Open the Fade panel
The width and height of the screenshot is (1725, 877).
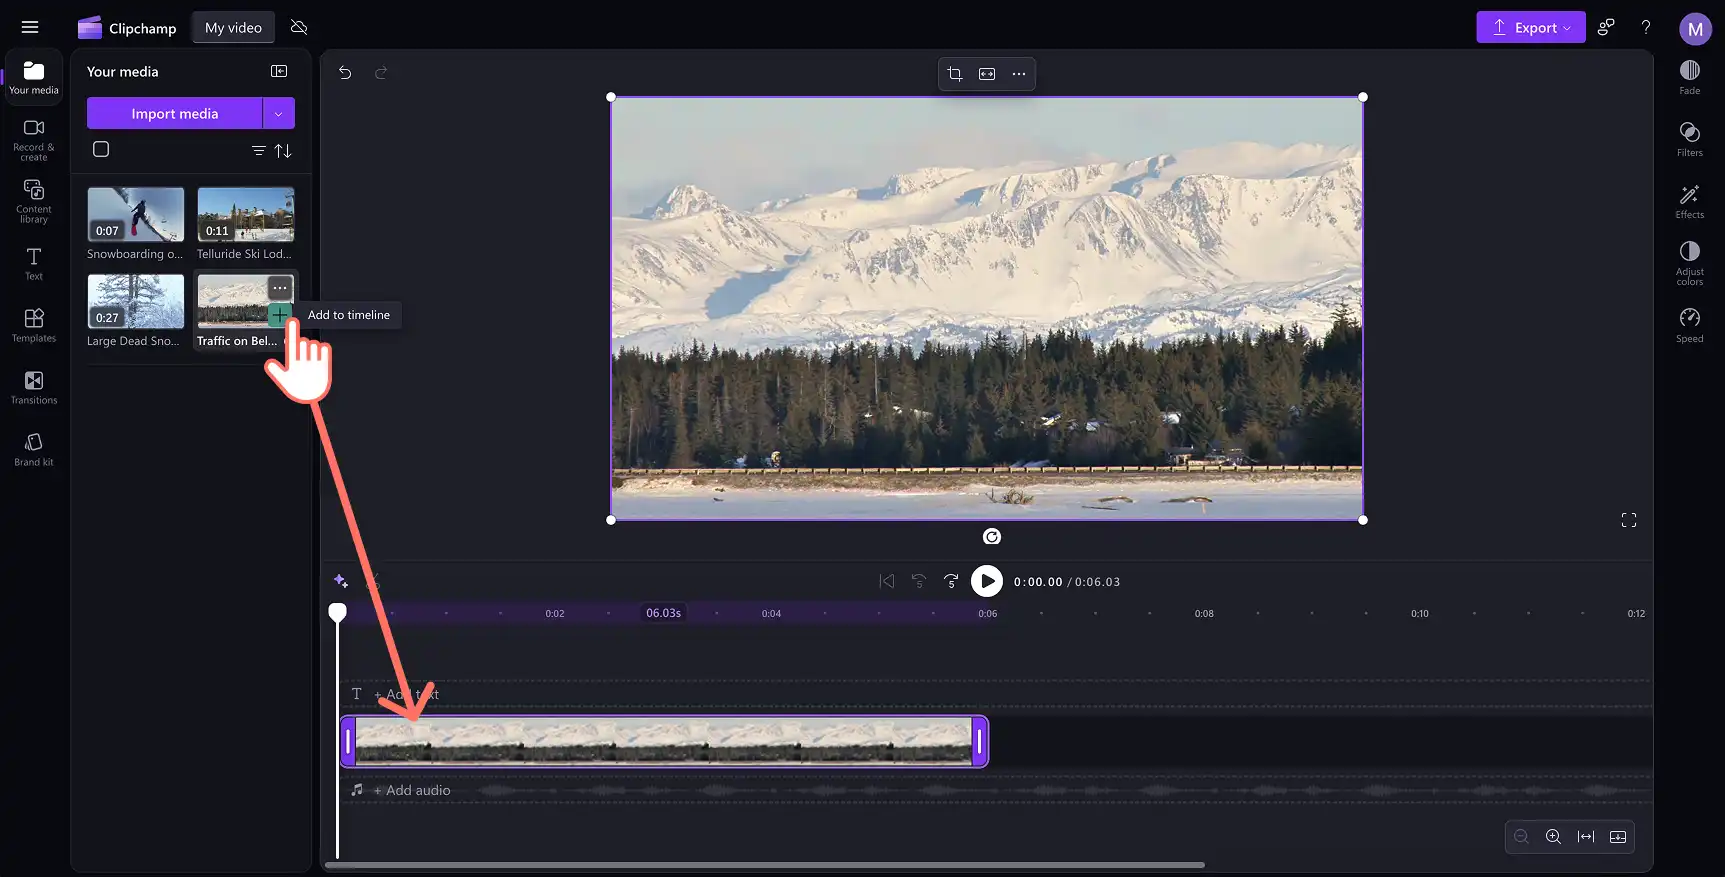pyautogui.click(x=1690, y=77)
